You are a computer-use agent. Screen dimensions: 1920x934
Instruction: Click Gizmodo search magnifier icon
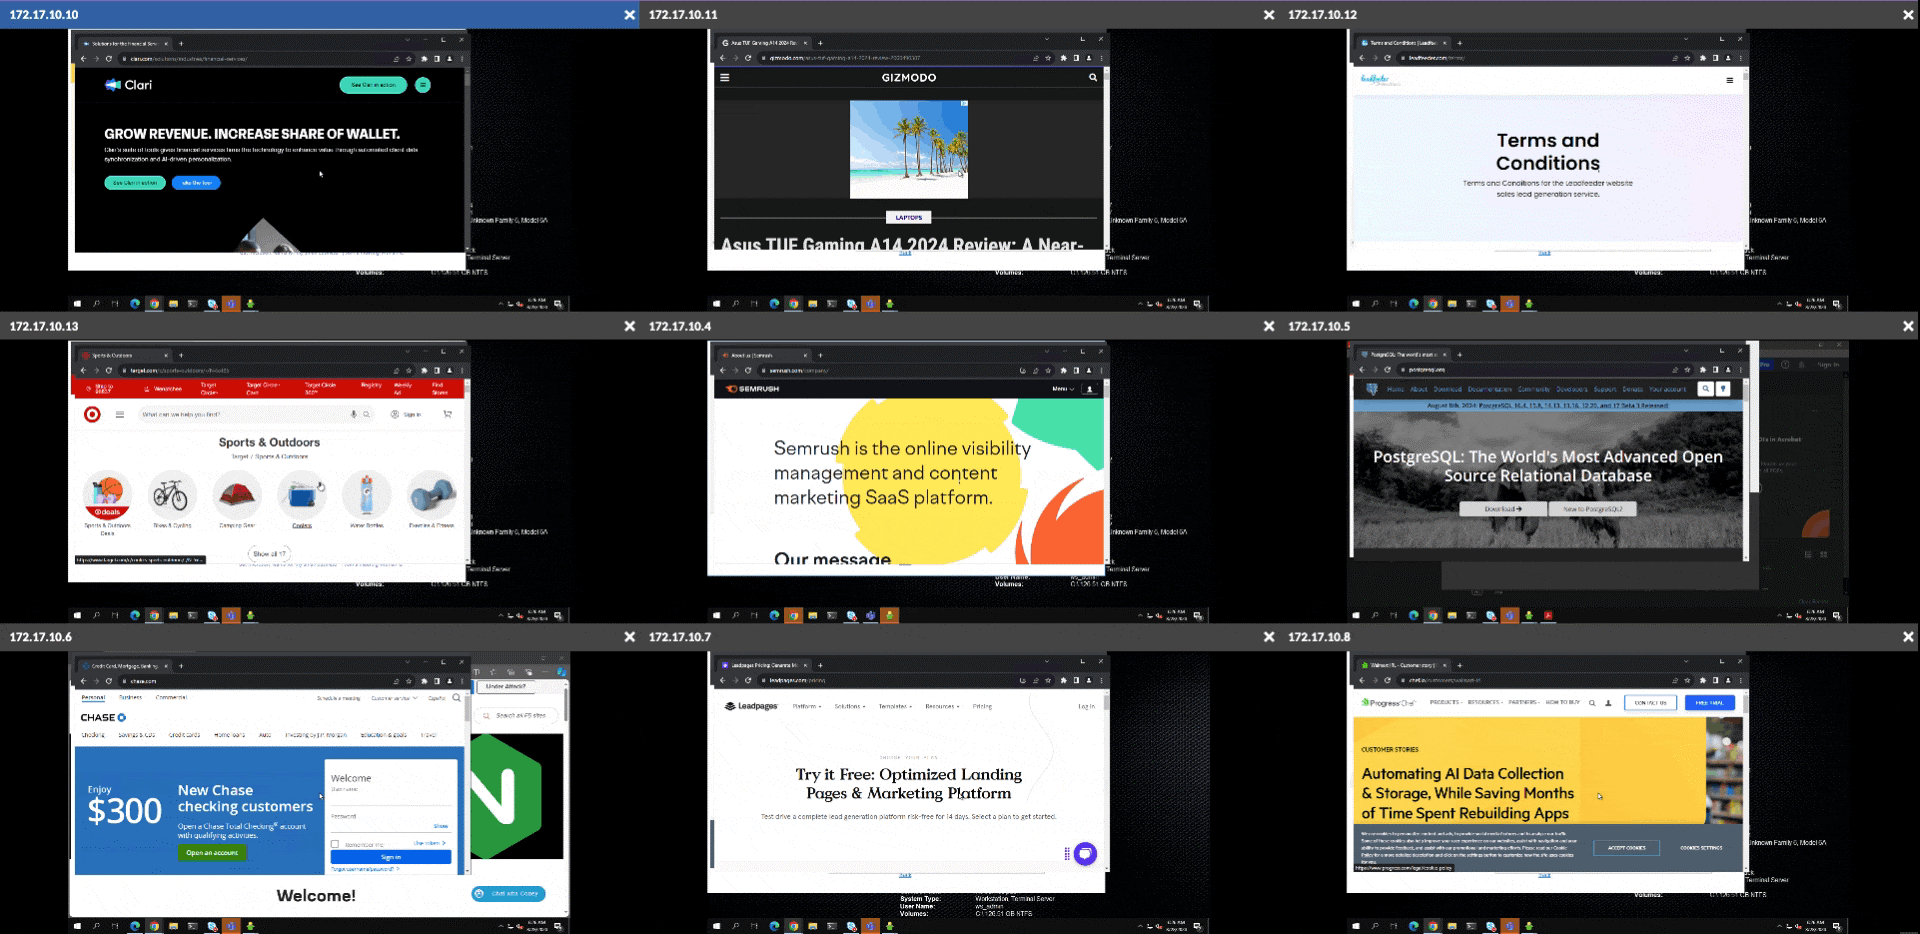(1093, 77)
